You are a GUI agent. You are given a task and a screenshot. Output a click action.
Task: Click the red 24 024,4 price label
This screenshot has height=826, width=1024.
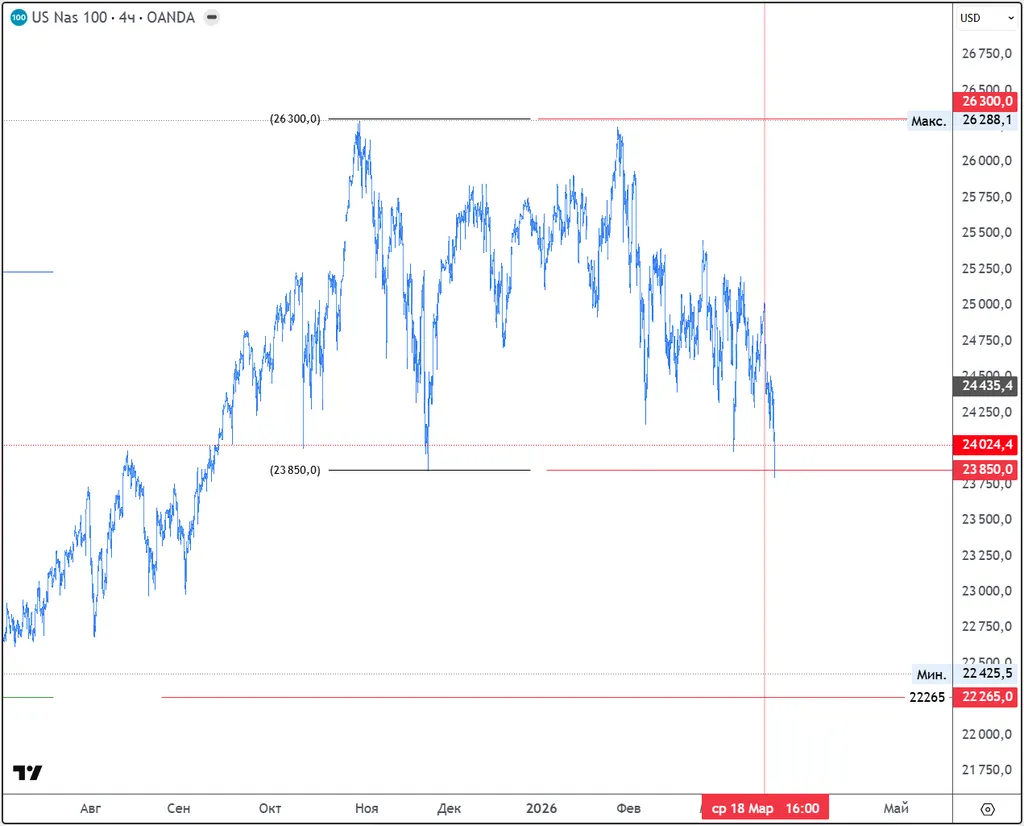(985, 445)
